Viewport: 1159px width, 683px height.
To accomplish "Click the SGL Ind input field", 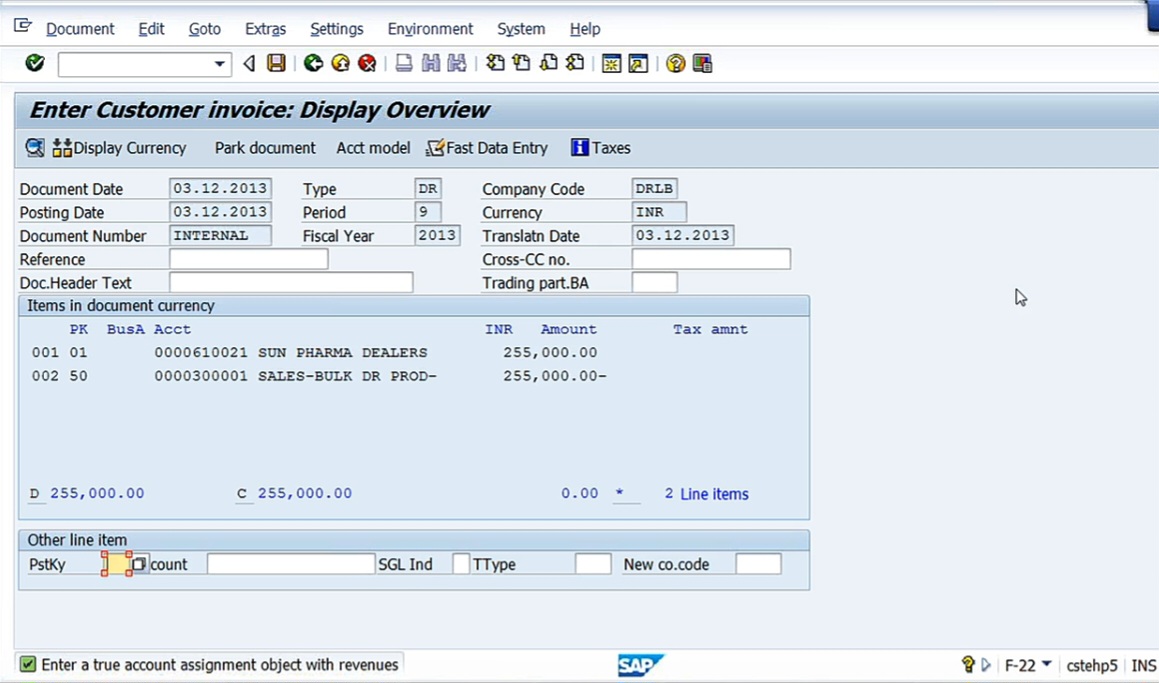I will click(460, 564).
